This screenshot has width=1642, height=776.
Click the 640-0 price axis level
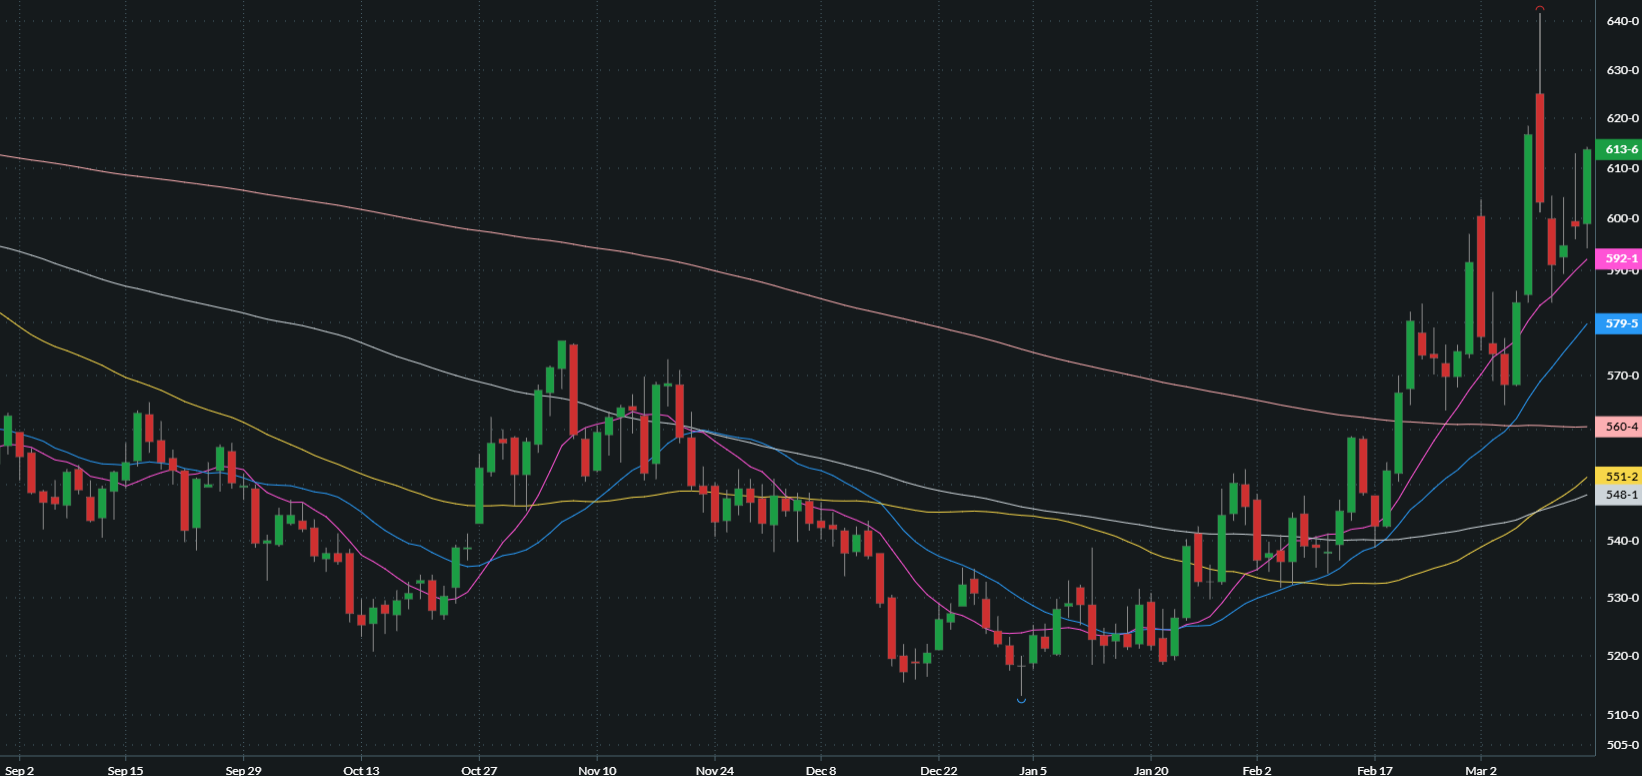(1622, 21)
